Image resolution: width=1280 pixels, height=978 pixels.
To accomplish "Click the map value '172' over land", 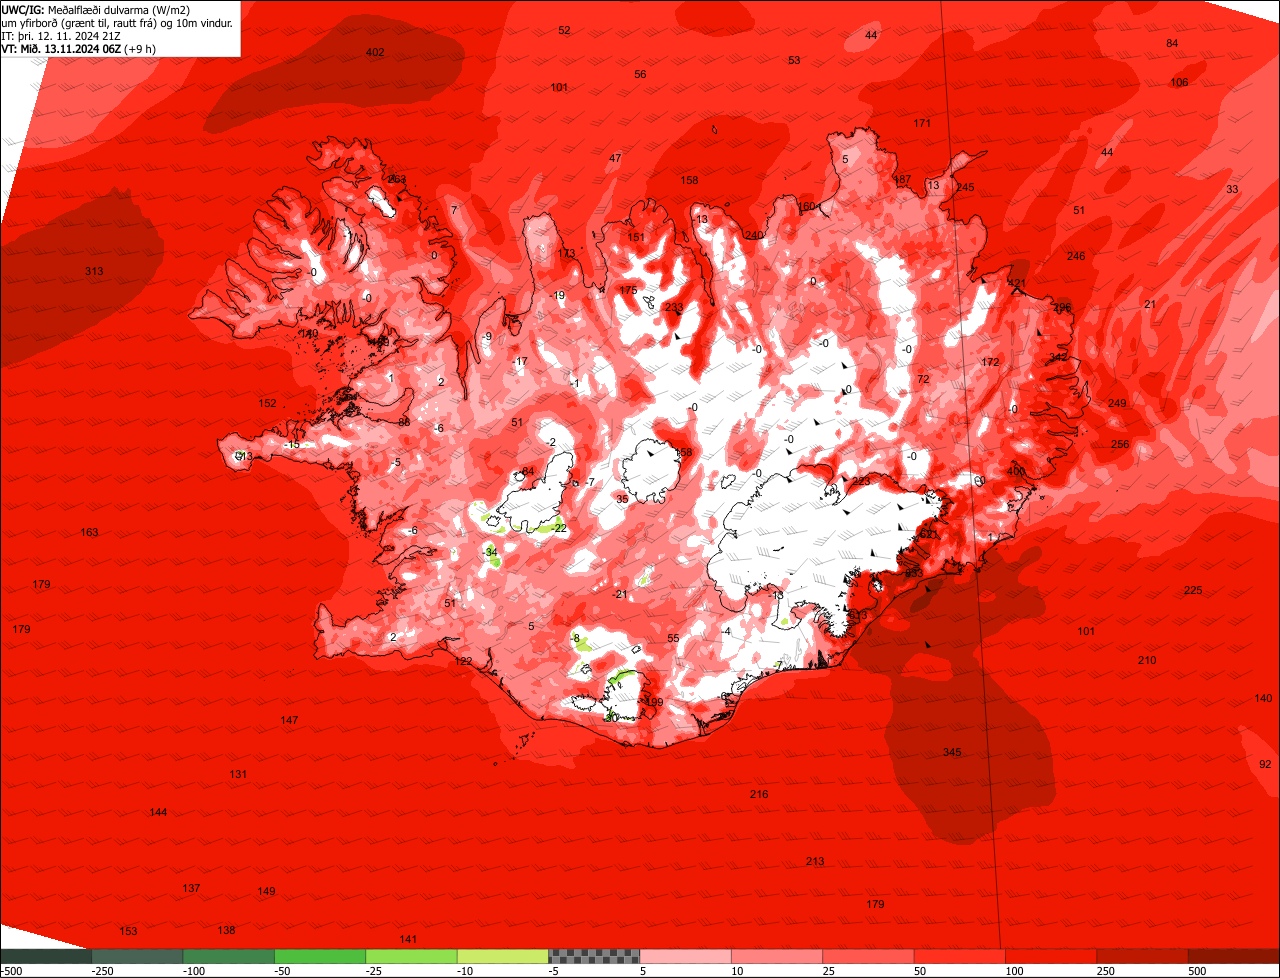I will point(990,363).
